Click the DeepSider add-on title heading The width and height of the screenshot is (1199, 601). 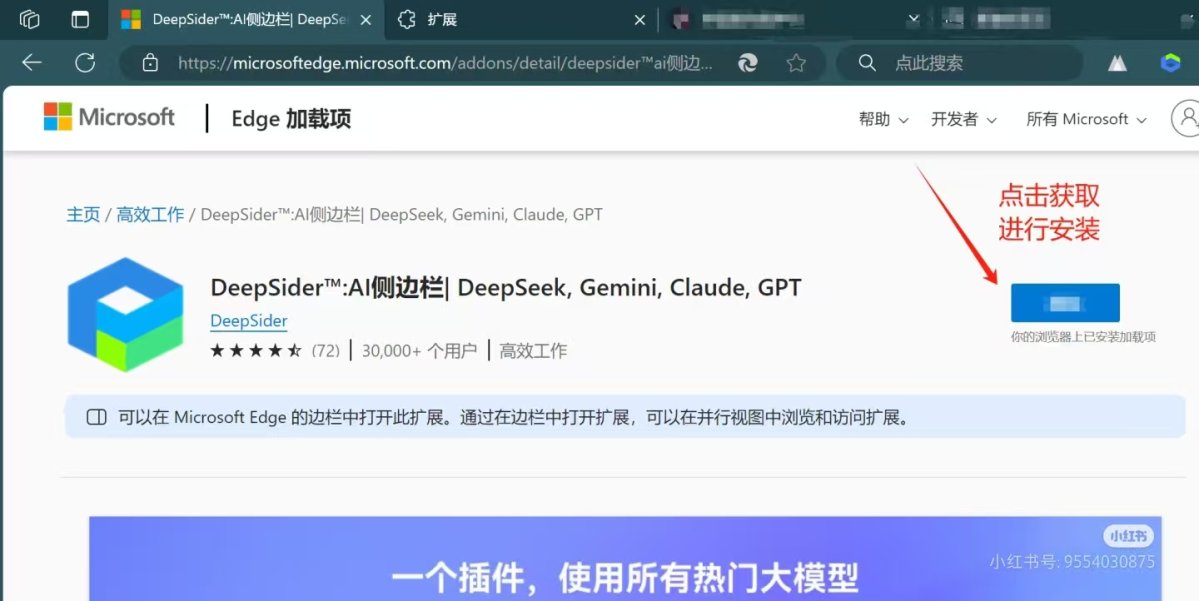tap(505, 288)
